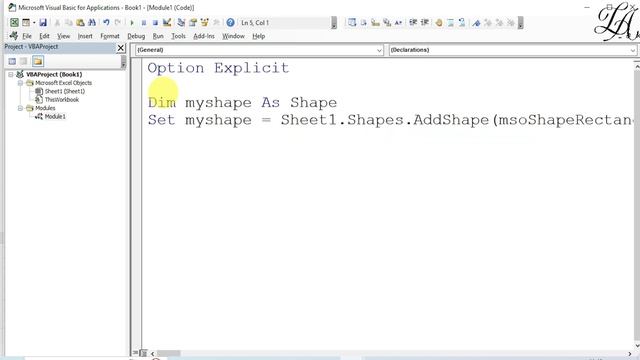The height and width of the screenshot is (360, 640).
Task: Click the Uncomment Block icon
Action: [x=462, y=22]
